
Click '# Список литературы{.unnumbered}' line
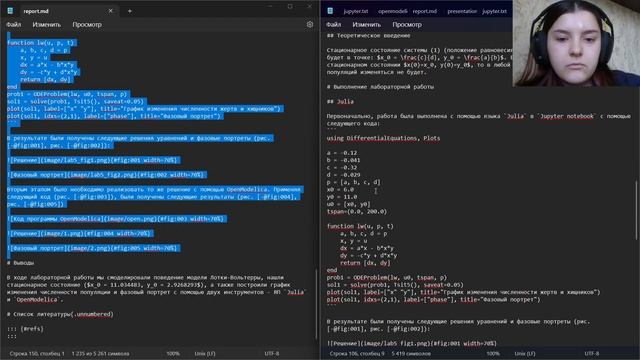tap(60, 314)
